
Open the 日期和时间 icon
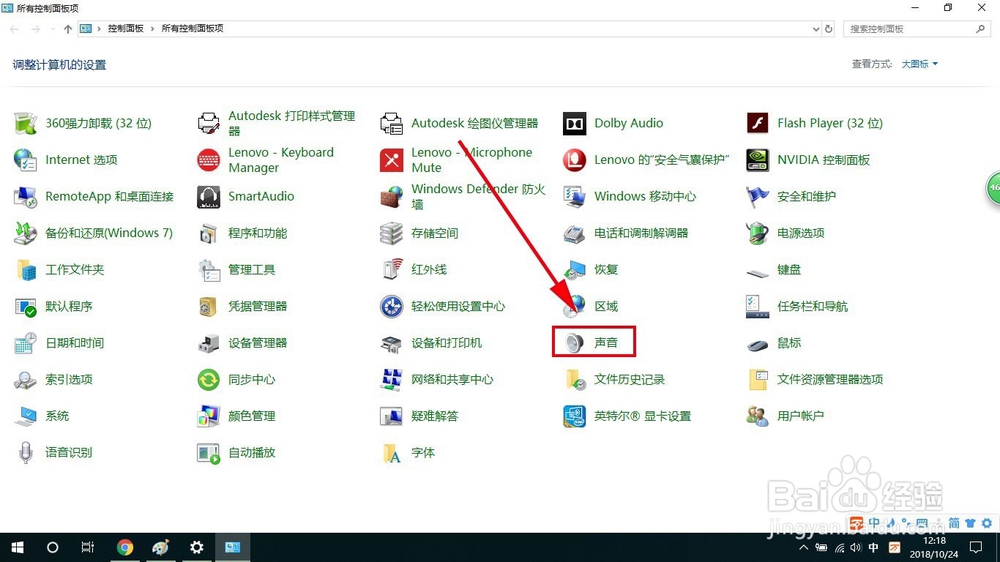26,343
